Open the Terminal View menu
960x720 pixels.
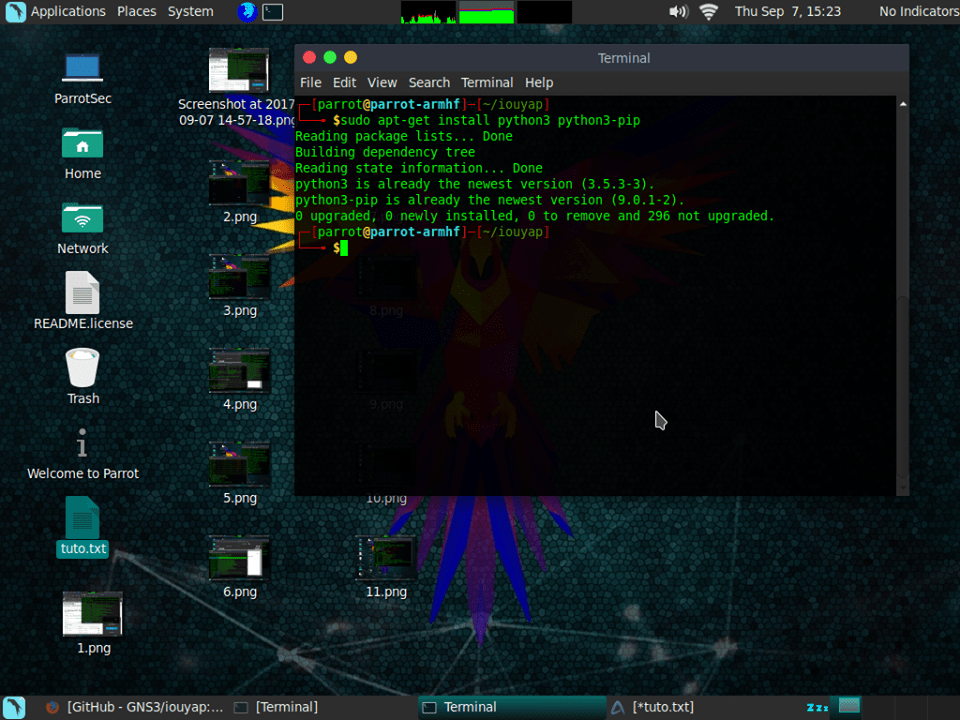[x=382, y=83]
